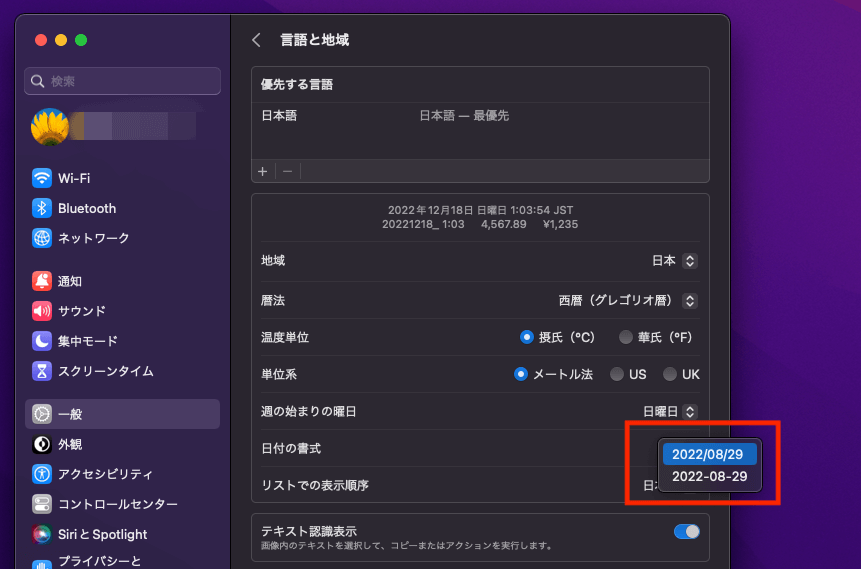Choose the 華氏 (°F) temperature option
The width and height of the screenshot is (861, 569).
(626, 337)
